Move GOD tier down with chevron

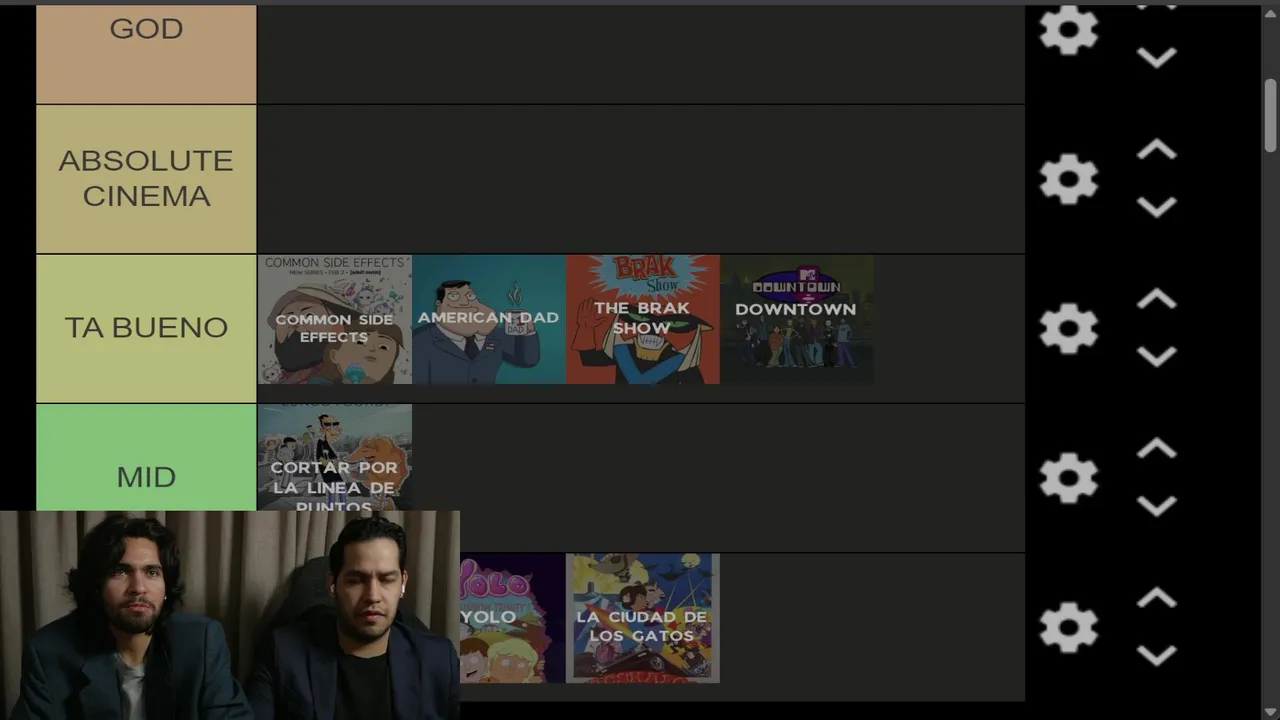point(1157,58)
